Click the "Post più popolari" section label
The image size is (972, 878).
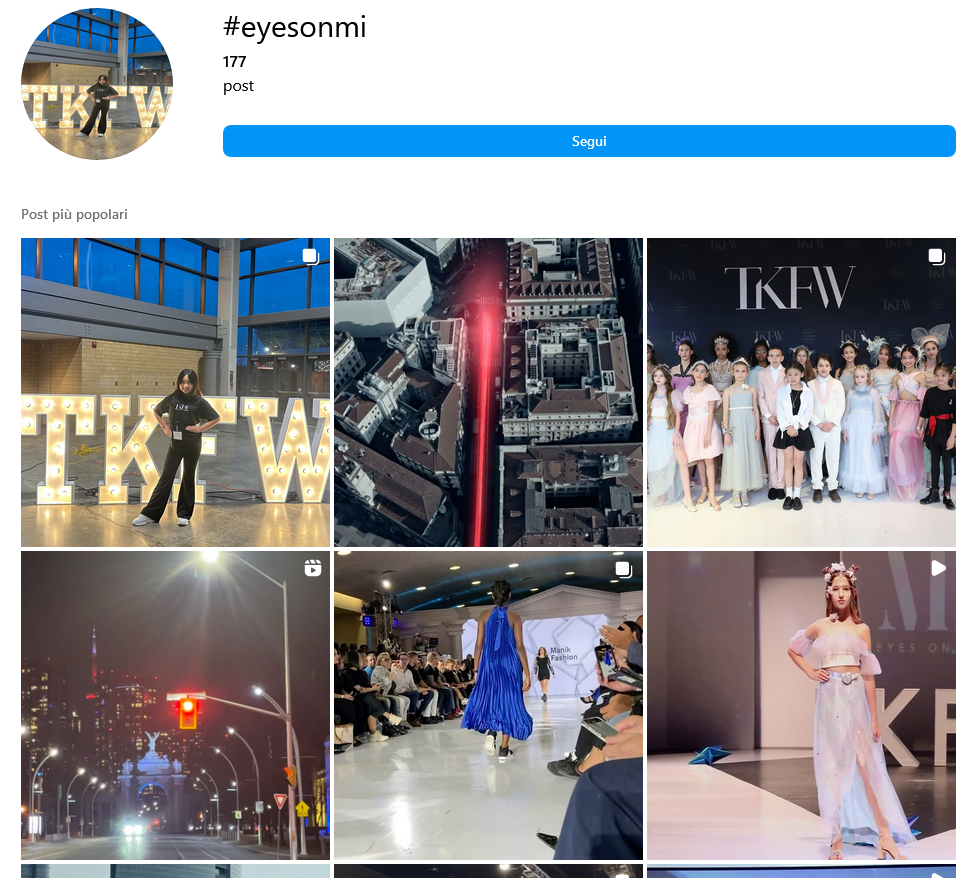pos(74,214)
